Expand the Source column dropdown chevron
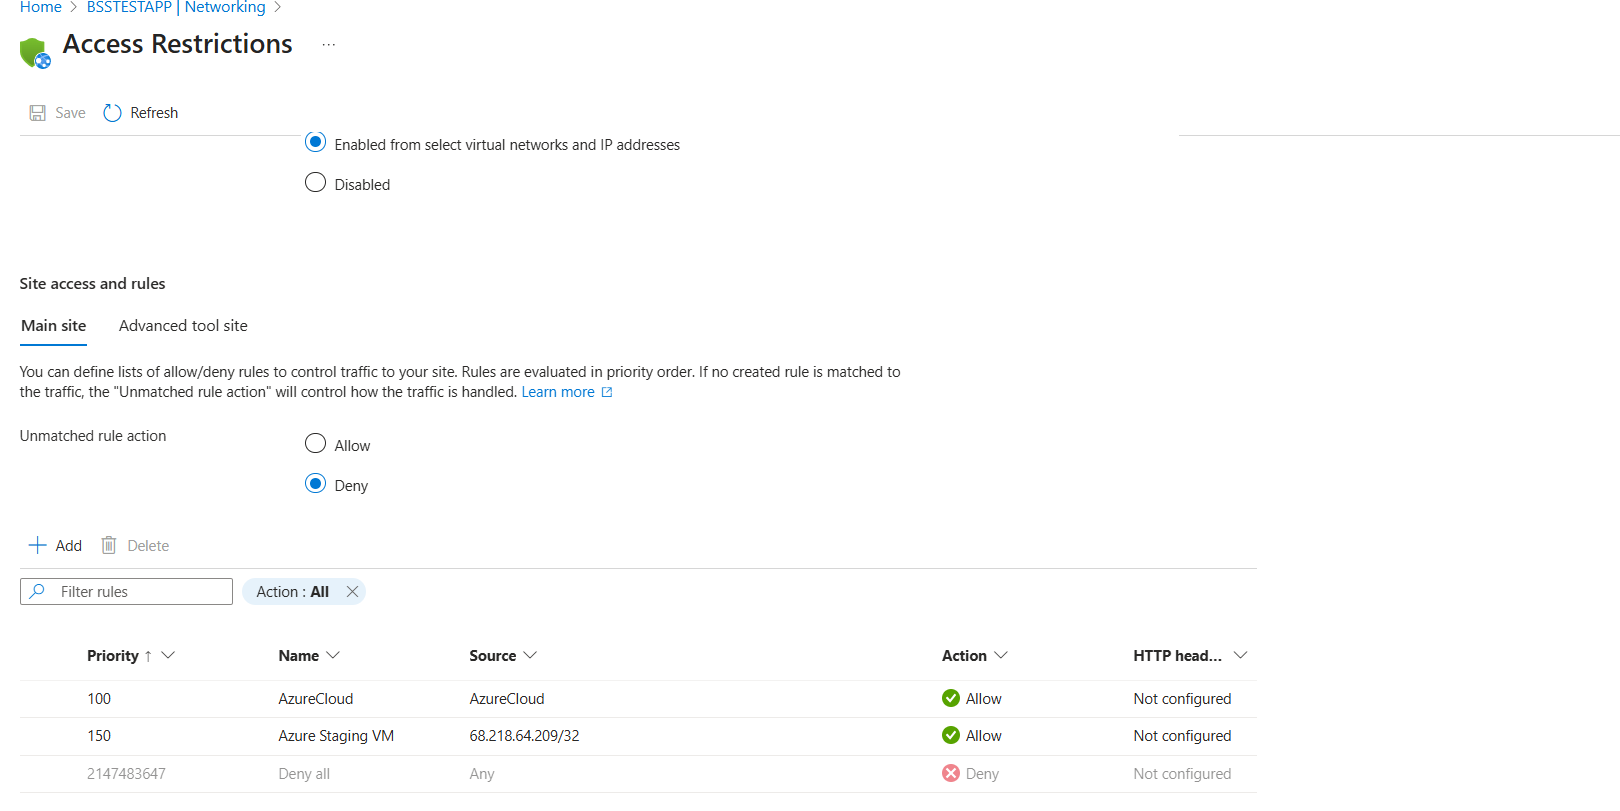Screen dimensions: 1620x811 (x=530, y=655)
